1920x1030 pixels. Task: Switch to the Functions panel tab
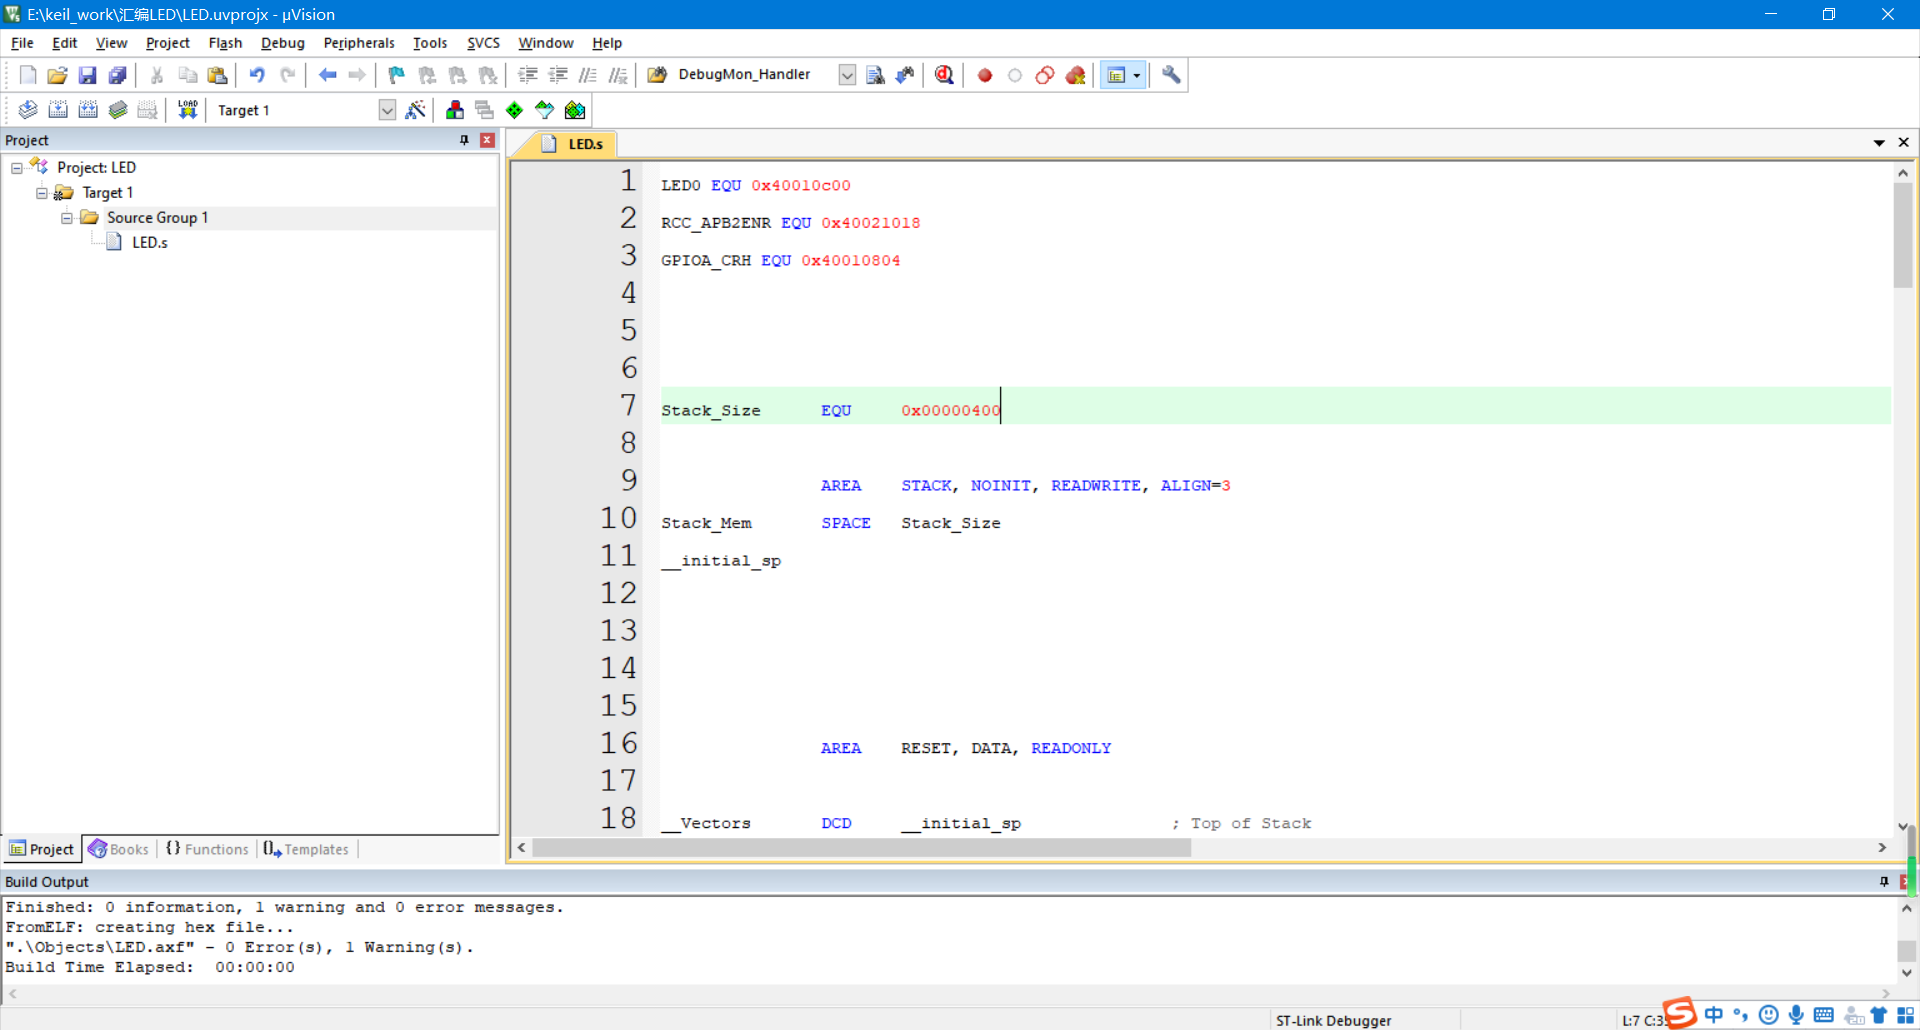207,849
